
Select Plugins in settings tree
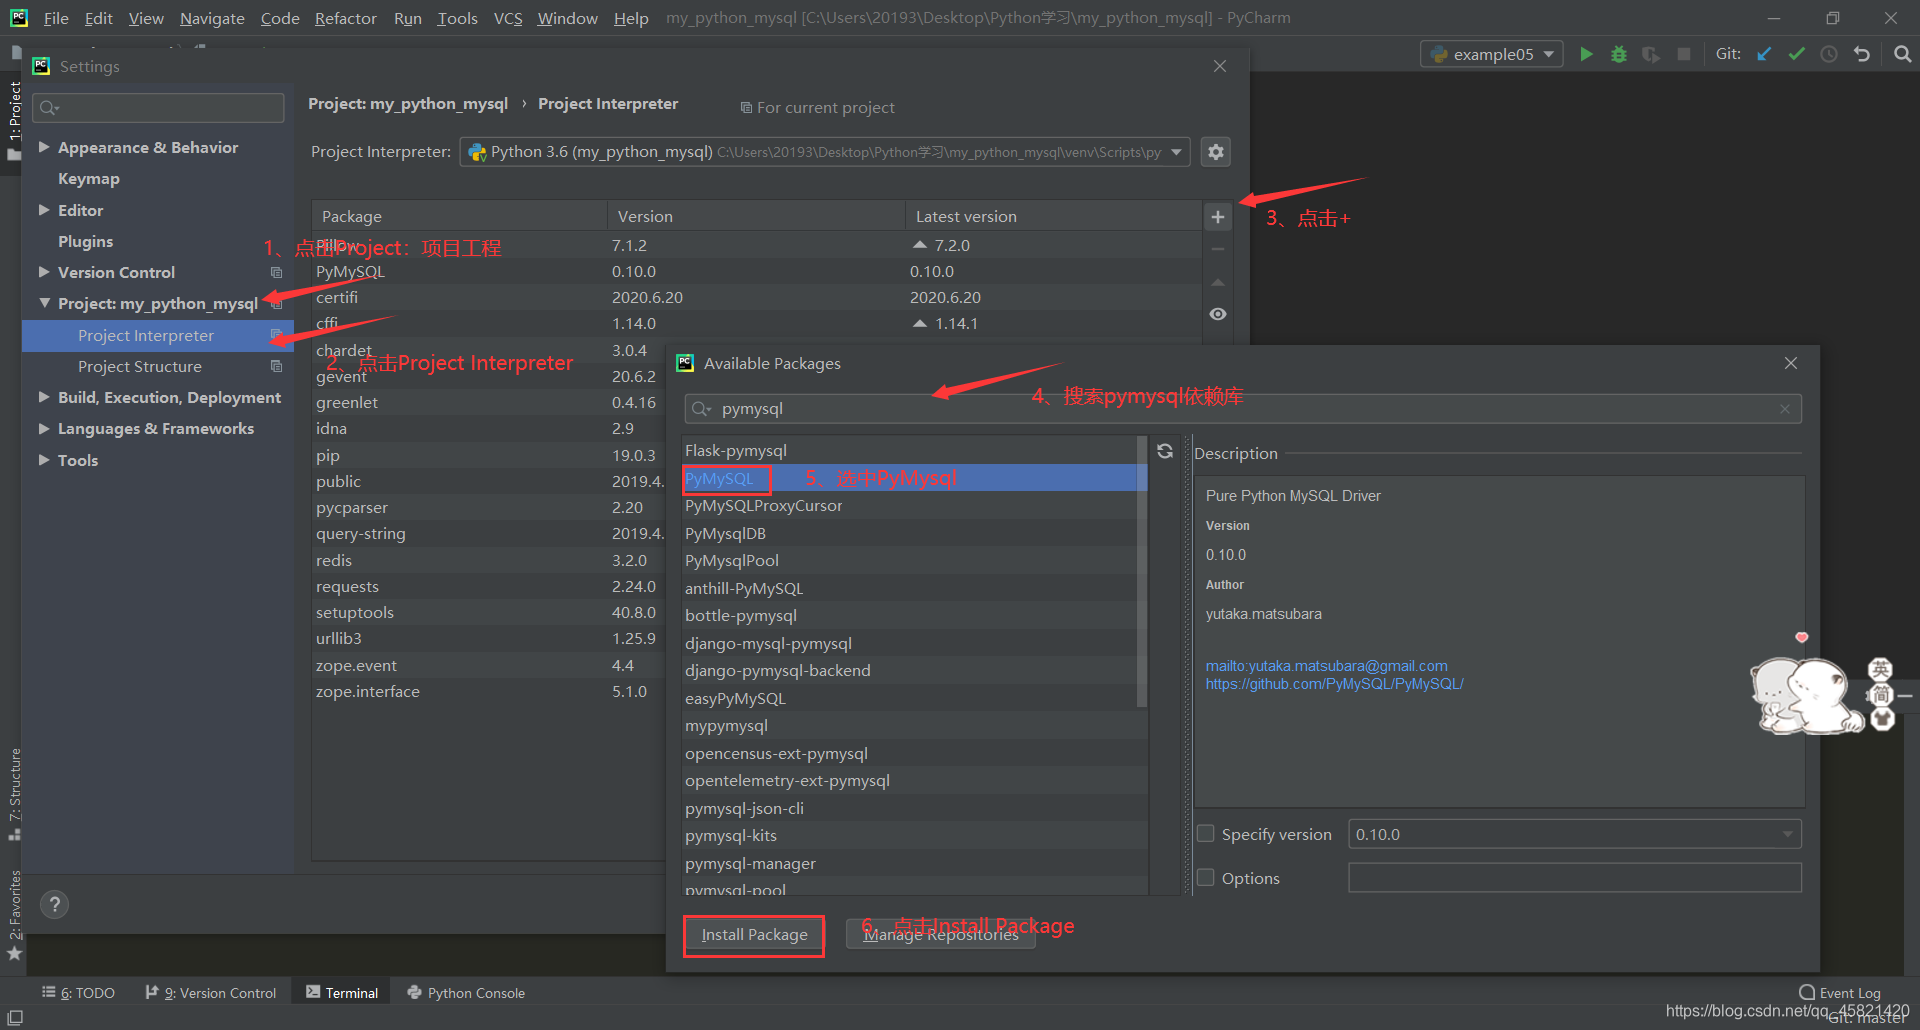pyautogui.click(x=85, y=241)
